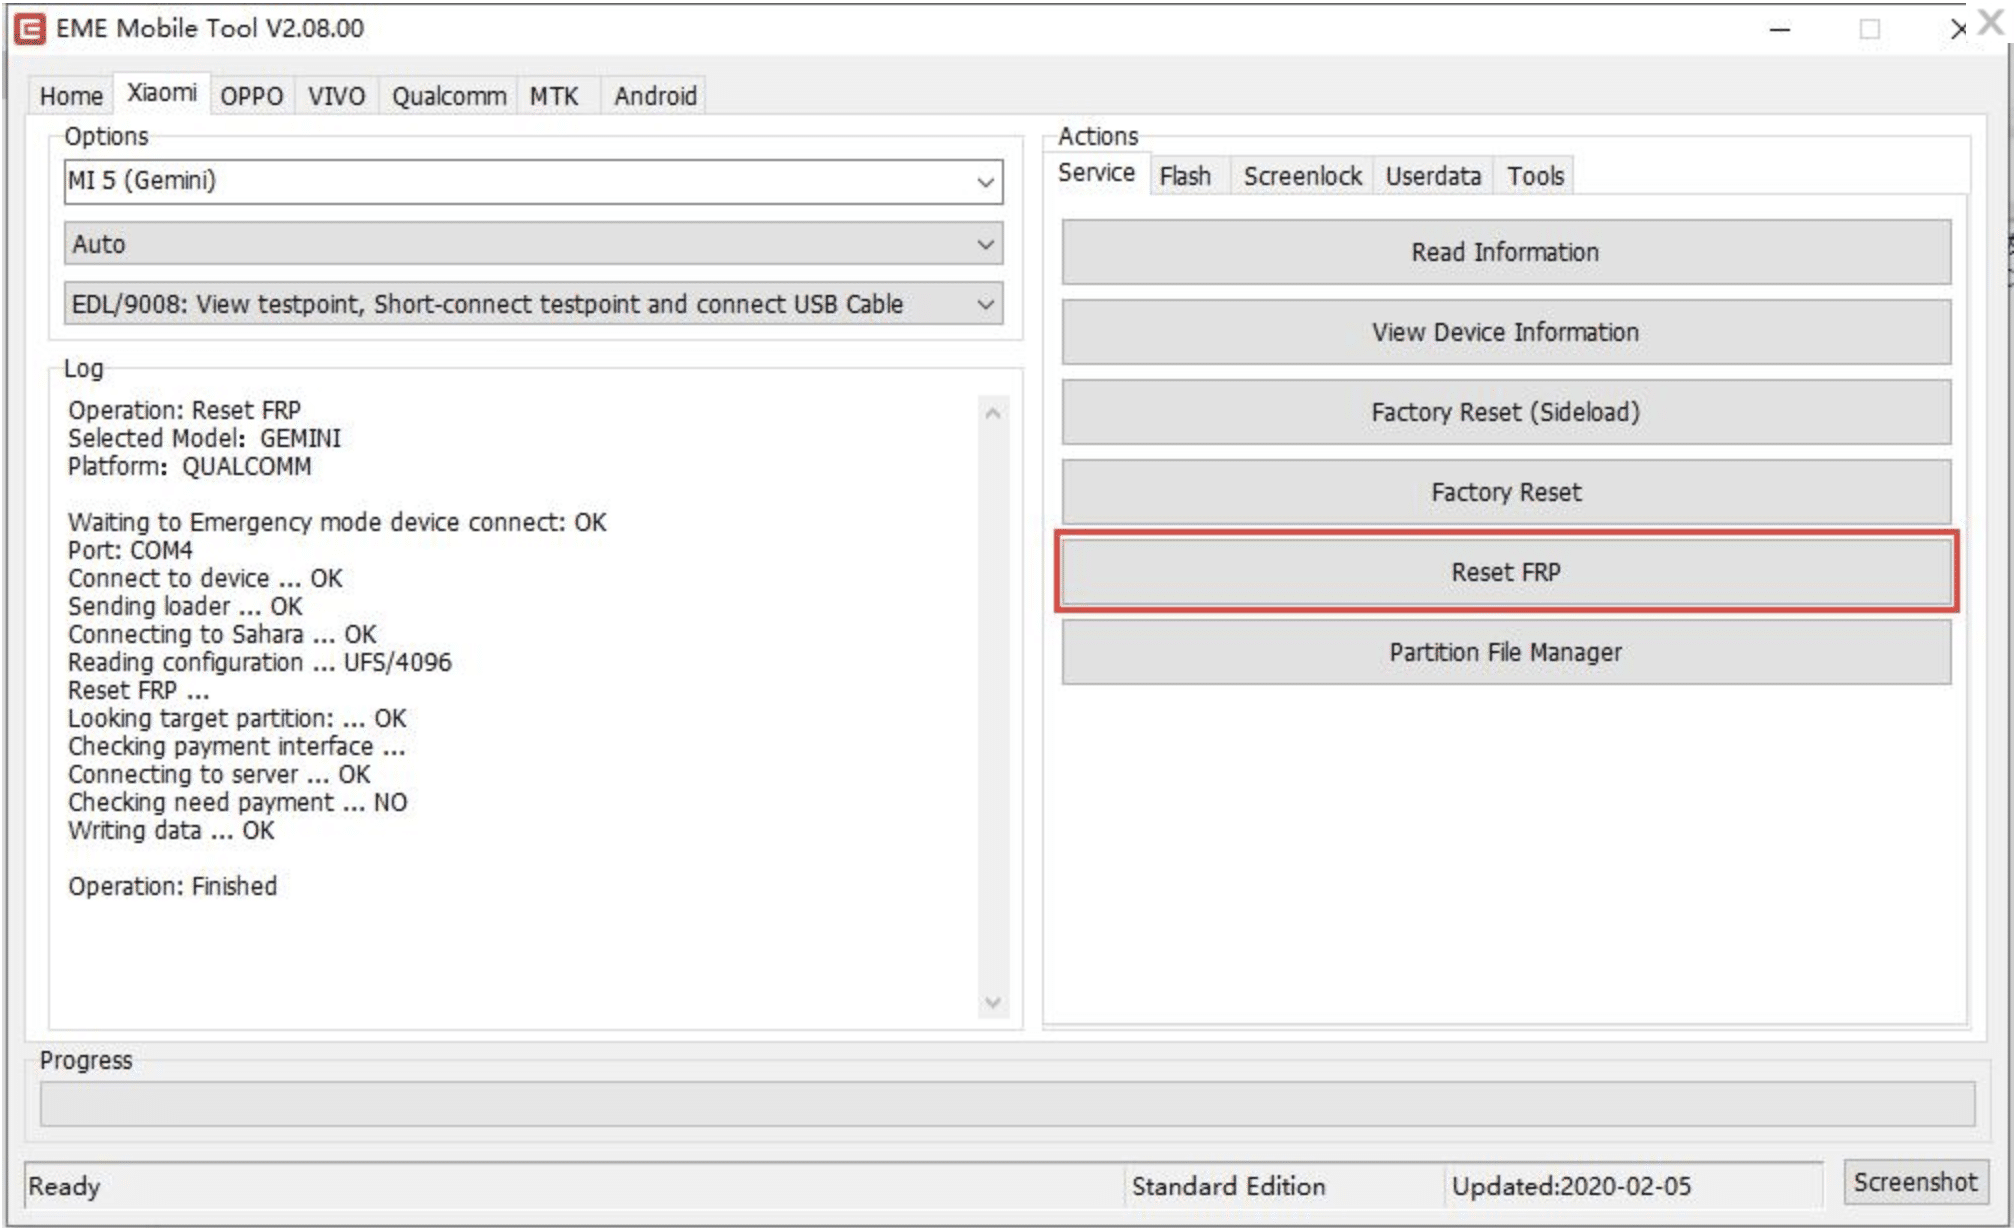The image size is (2014, 1228).
Task: Open the Screenlock actions tab
Action: coord(1302,176)
